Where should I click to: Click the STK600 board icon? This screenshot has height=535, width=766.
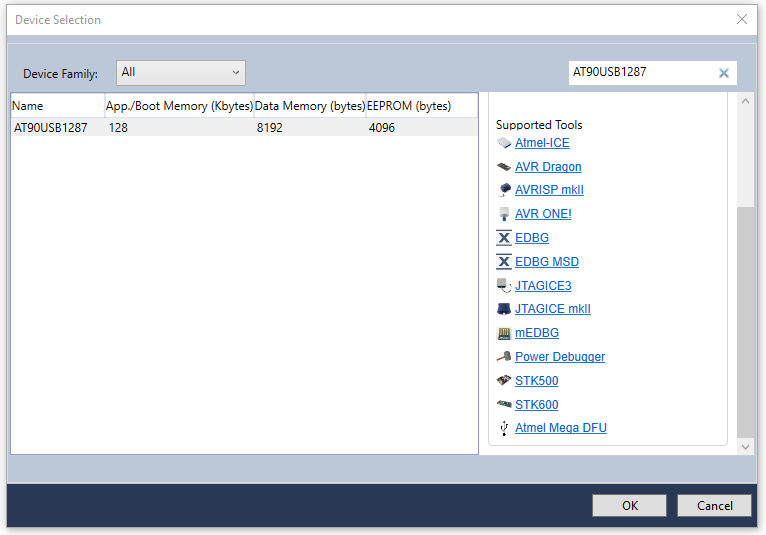(504, 405)
